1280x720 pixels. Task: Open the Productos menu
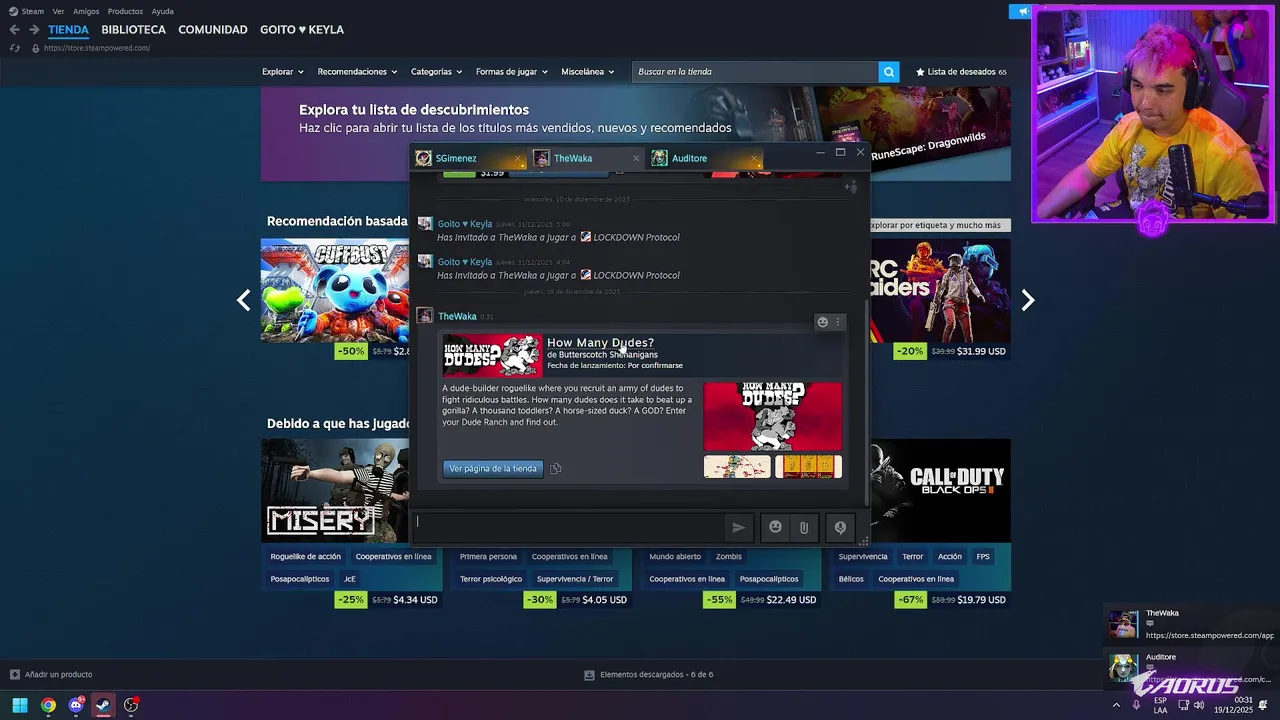pos(125,12)
